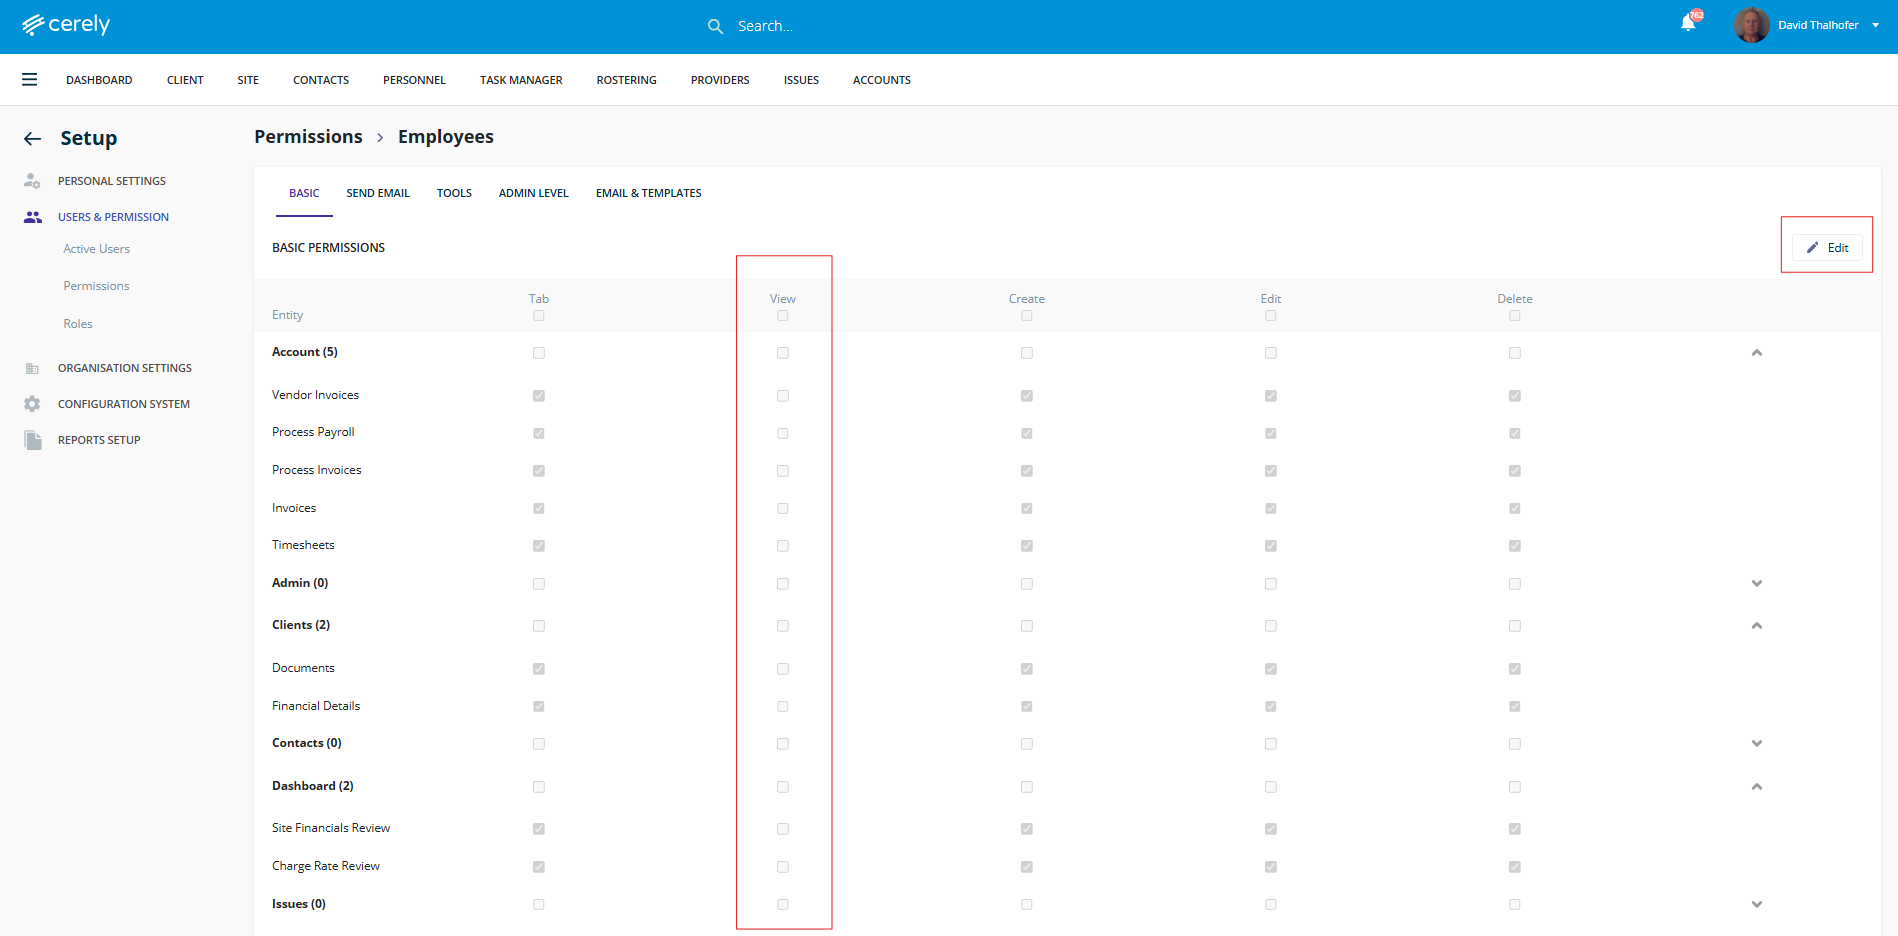Click the Cerely logo
The height and width of the screenshot is (936, 1898).
point(66,25)
